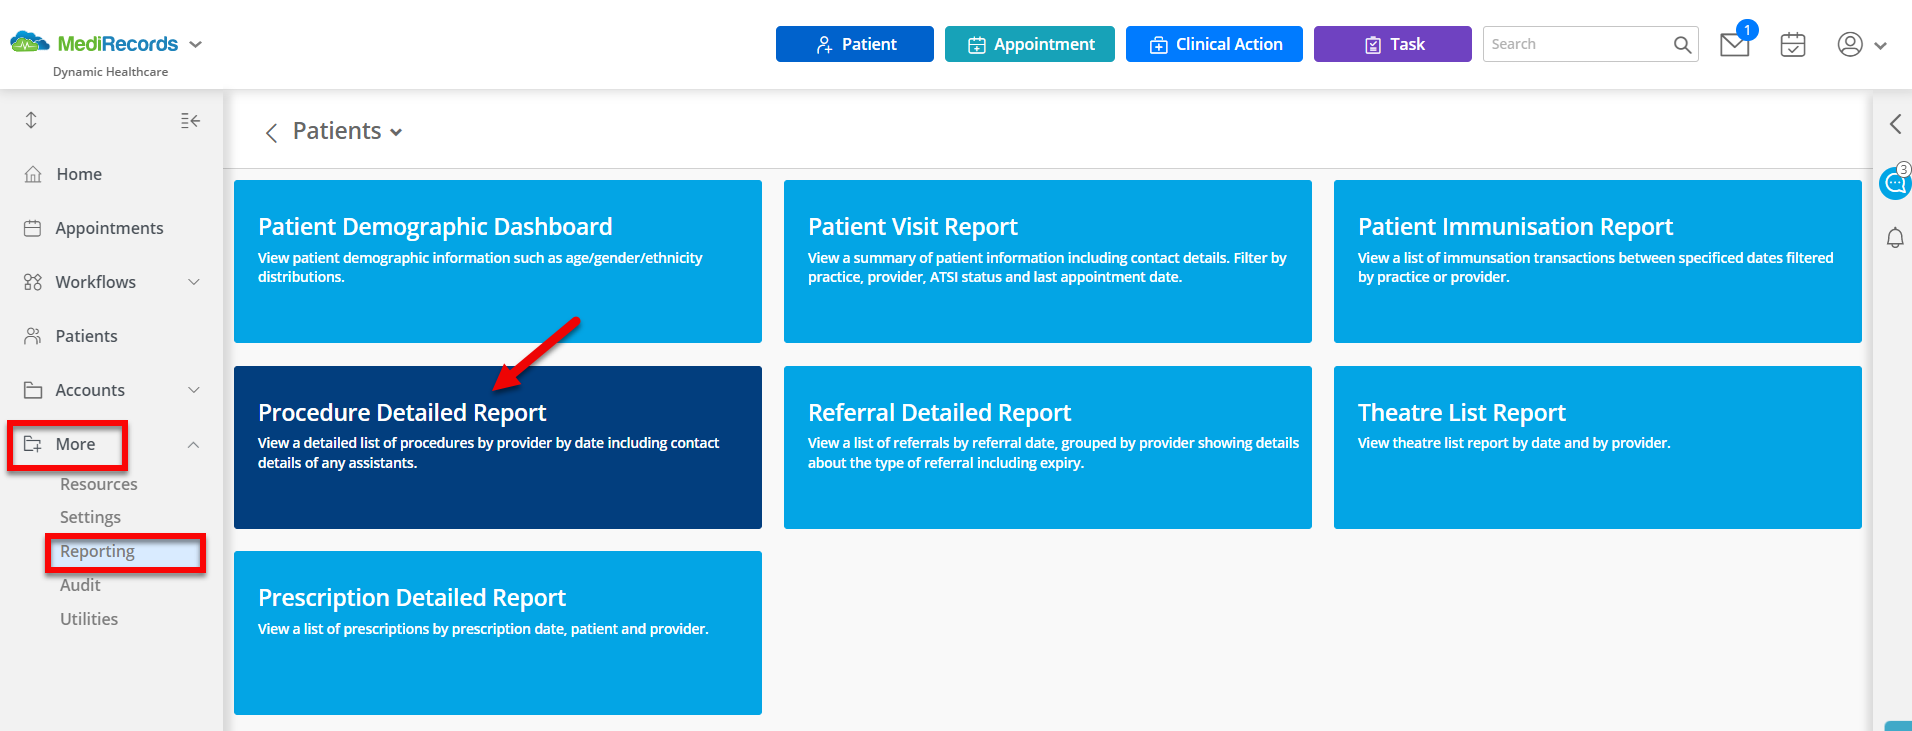This screenshot has width=1912, height=731.
Task: Expand the user account dropdown arrow
Action: [x=1880, y=45]
